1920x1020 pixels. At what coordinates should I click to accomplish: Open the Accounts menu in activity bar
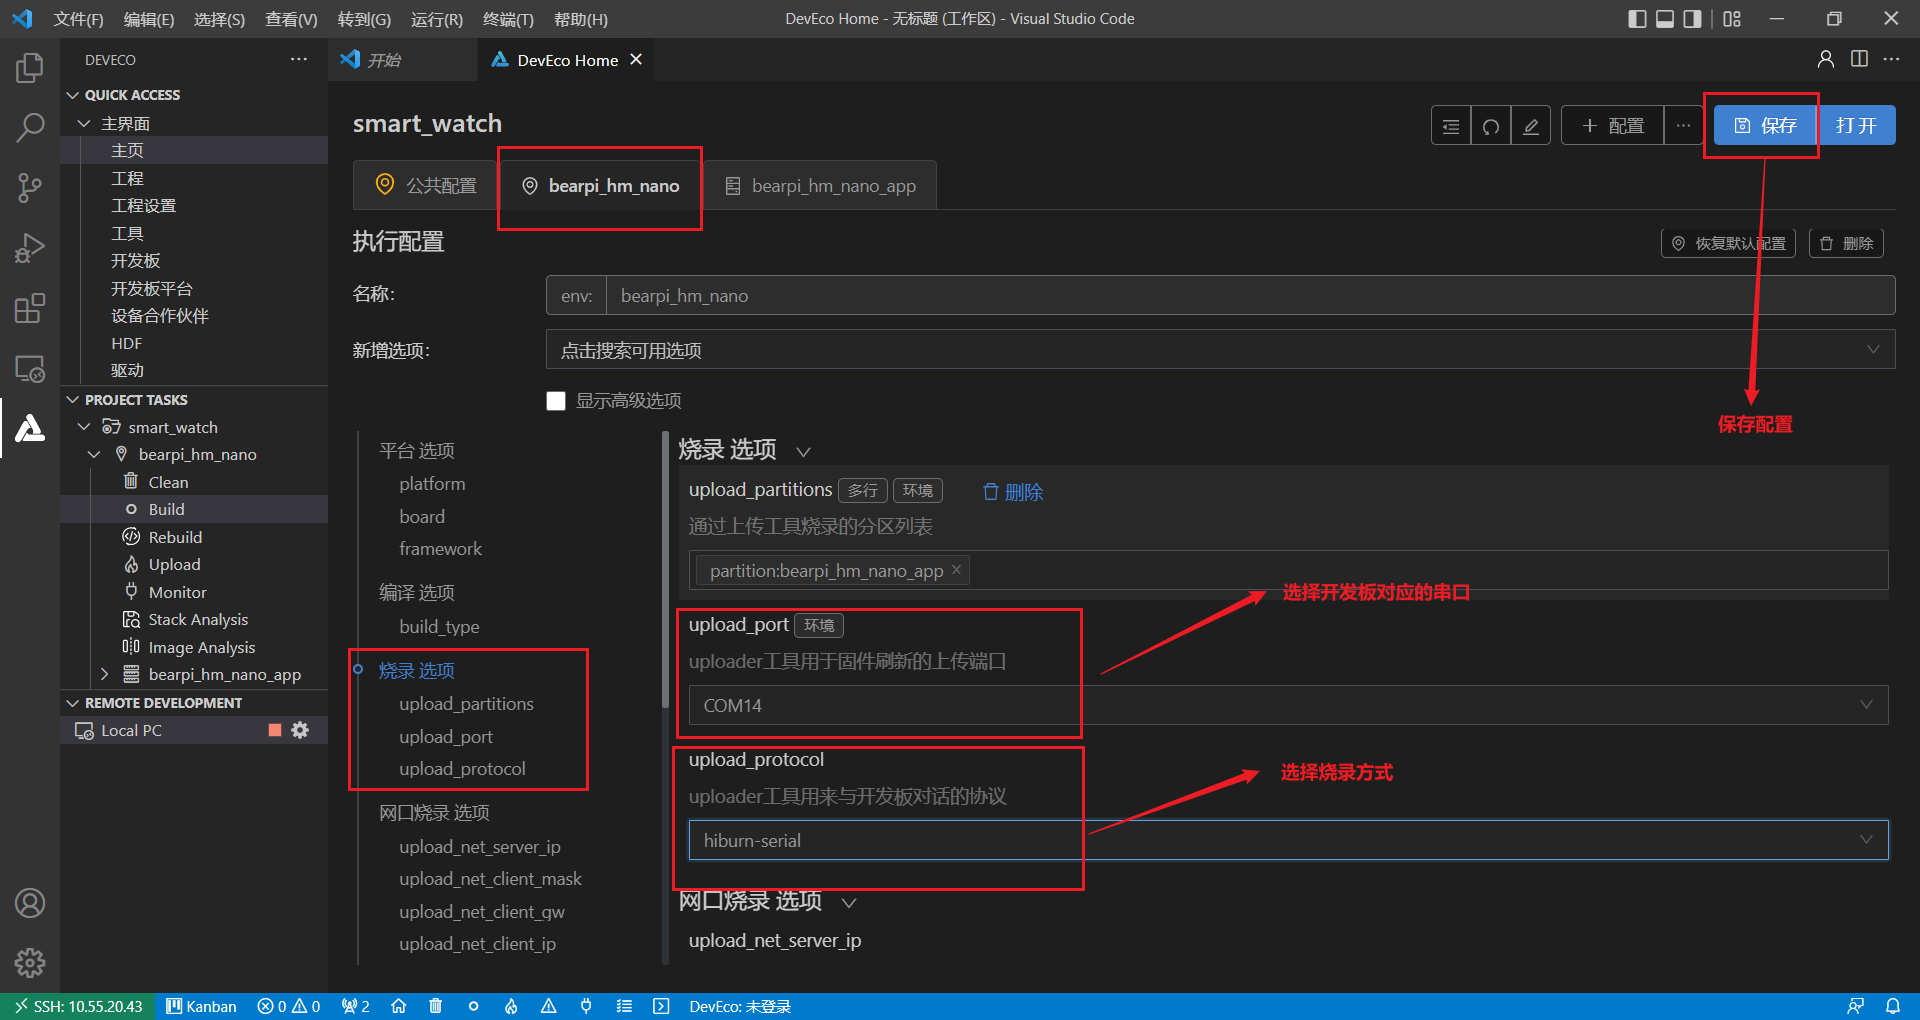coord(30,903)
